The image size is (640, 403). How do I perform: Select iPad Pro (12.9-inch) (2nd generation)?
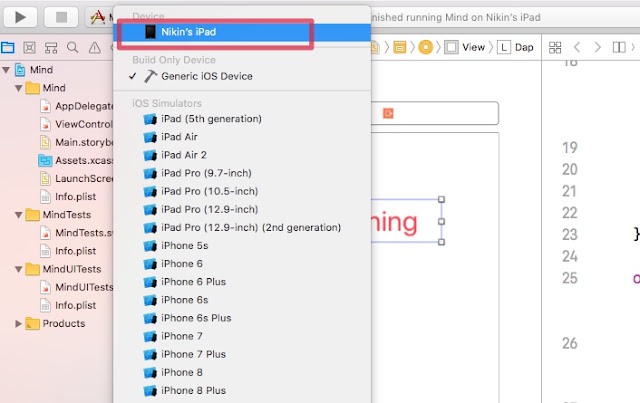[242, 227]
